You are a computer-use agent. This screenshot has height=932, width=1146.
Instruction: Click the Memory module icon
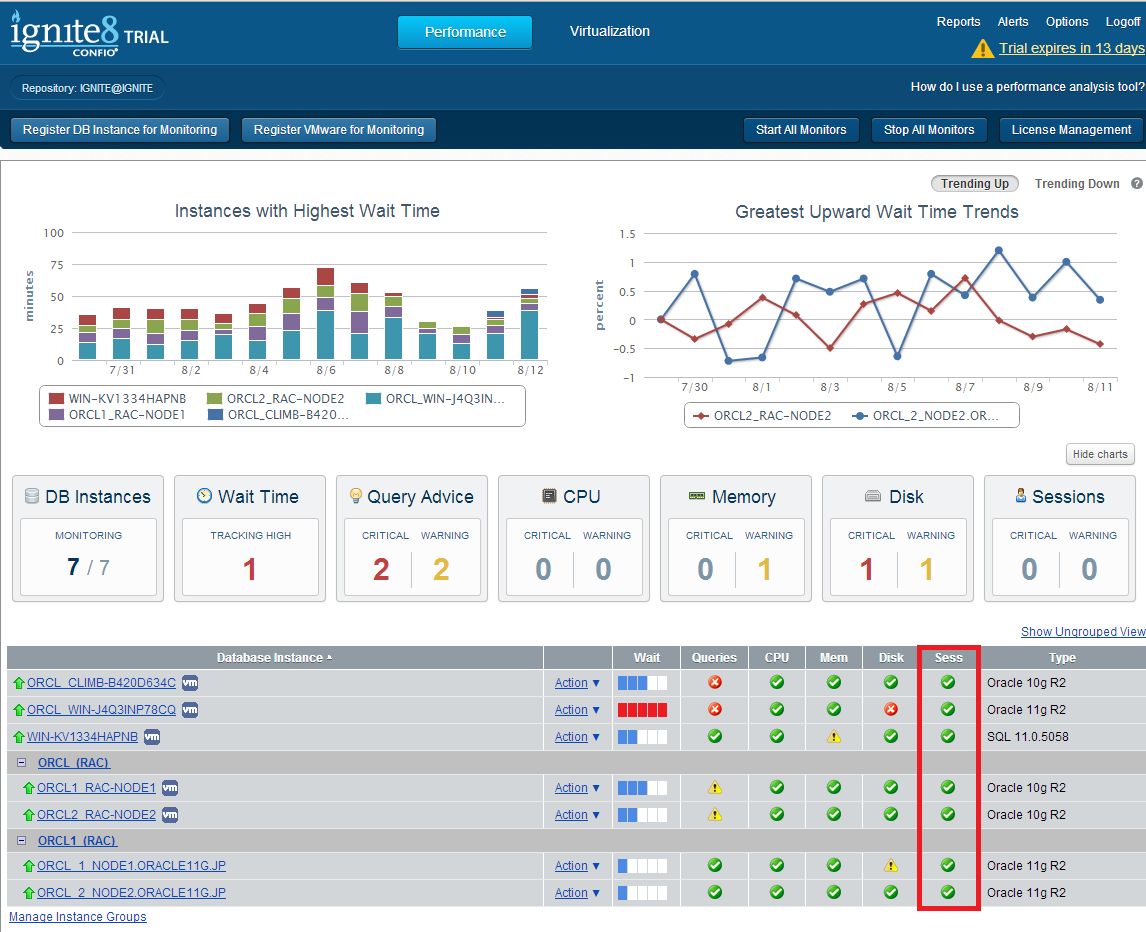pyautogui.click(x=697, y=496)
